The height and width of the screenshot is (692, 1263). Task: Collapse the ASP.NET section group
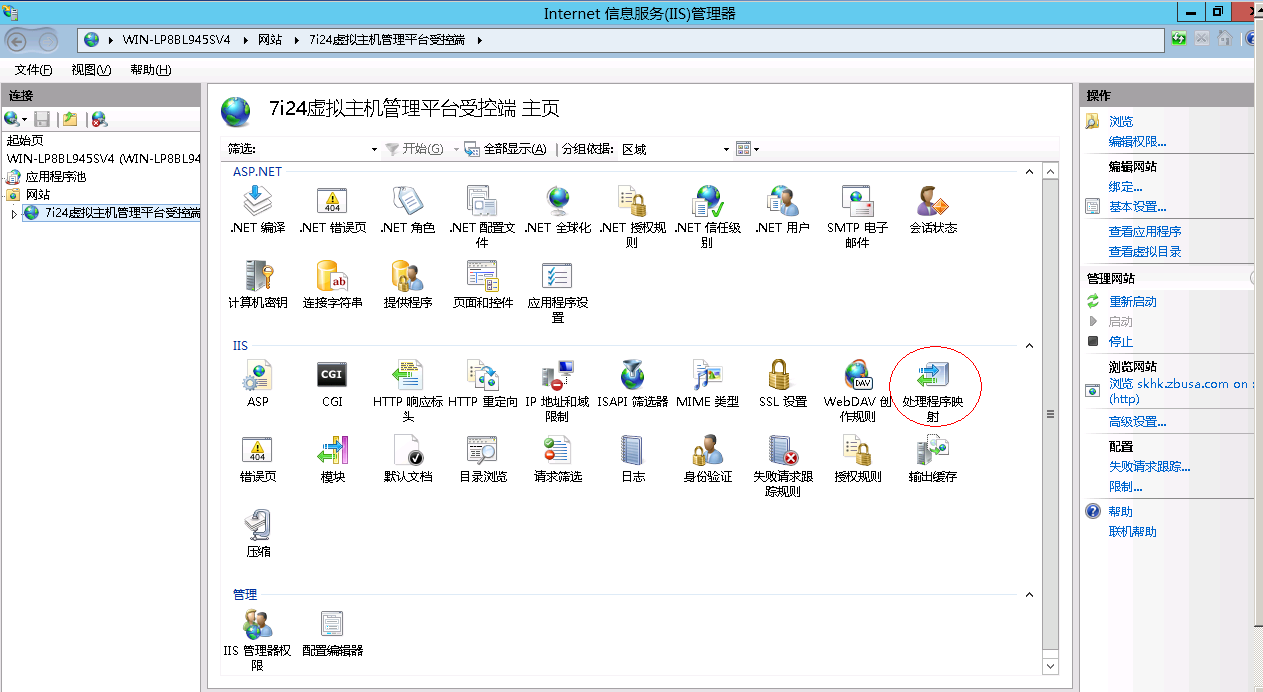coord(1028,172)
